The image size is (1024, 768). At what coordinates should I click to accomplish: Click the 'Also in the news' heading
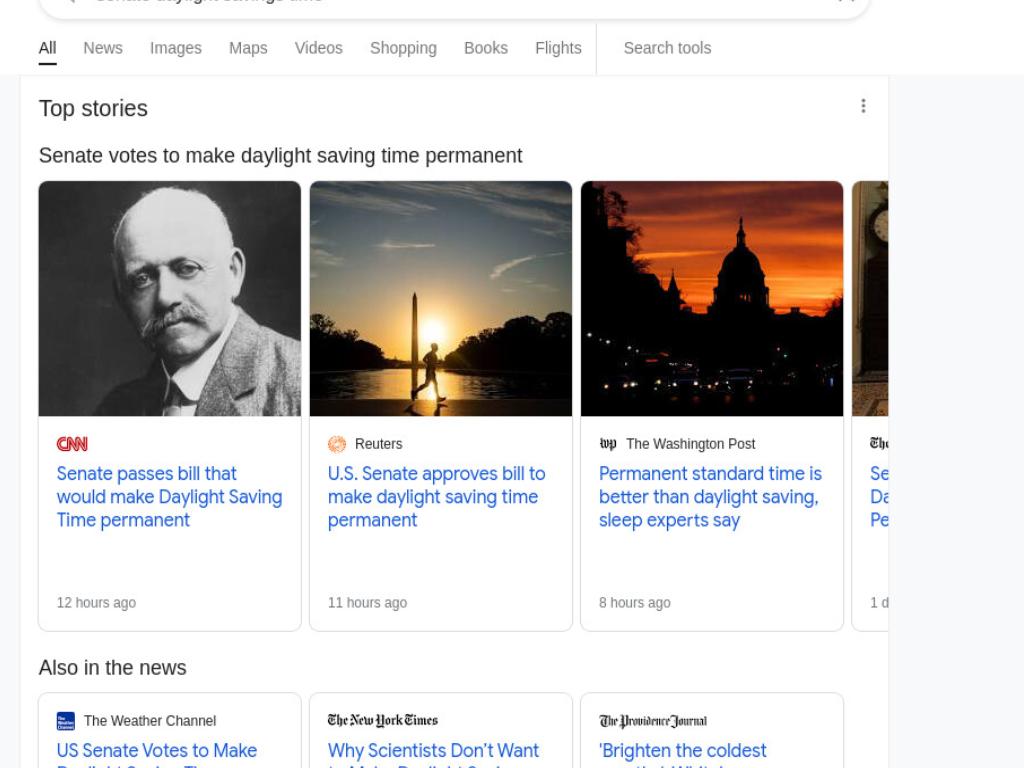point(112,668)
